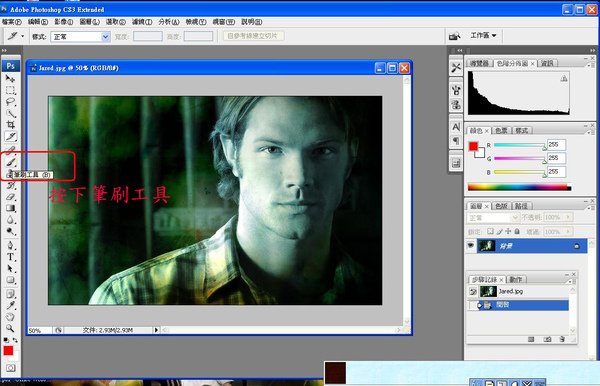This screenshot has width=600, height=386.
Task: Select the Zoom magnifier tool
Action: 10,328
